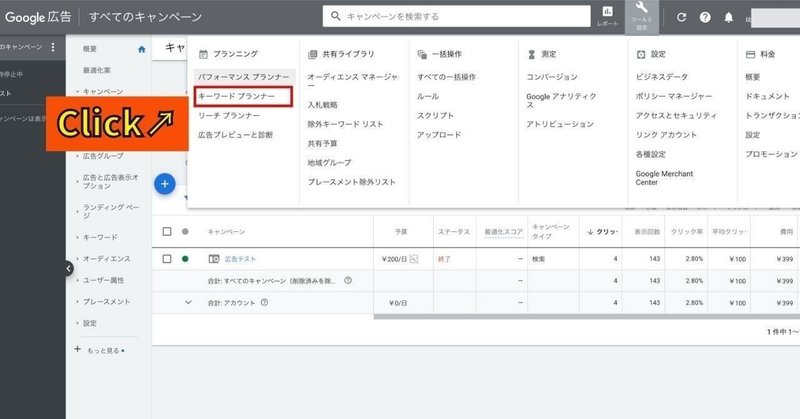Open ポリシー マネージャー menu item
The width and height of the screenshot is (800, 419).
pos(674,96)
